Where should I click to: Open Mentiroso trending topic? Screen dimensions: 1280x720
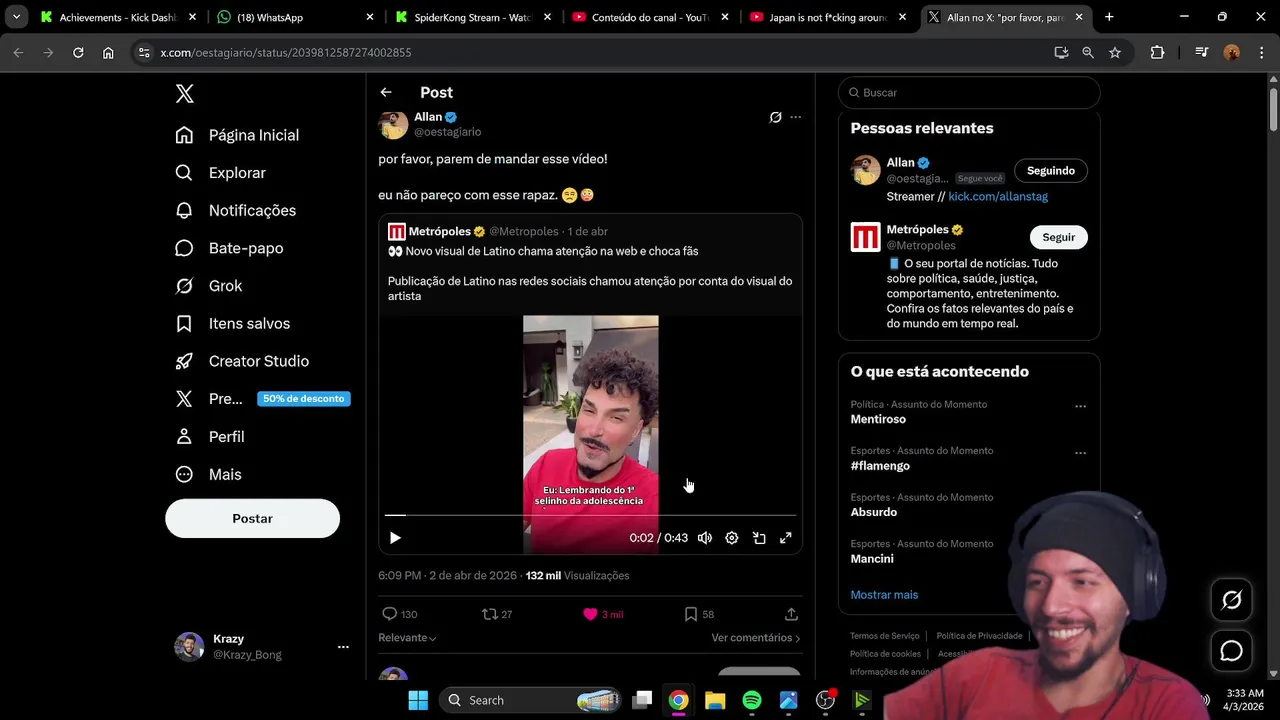878,419
